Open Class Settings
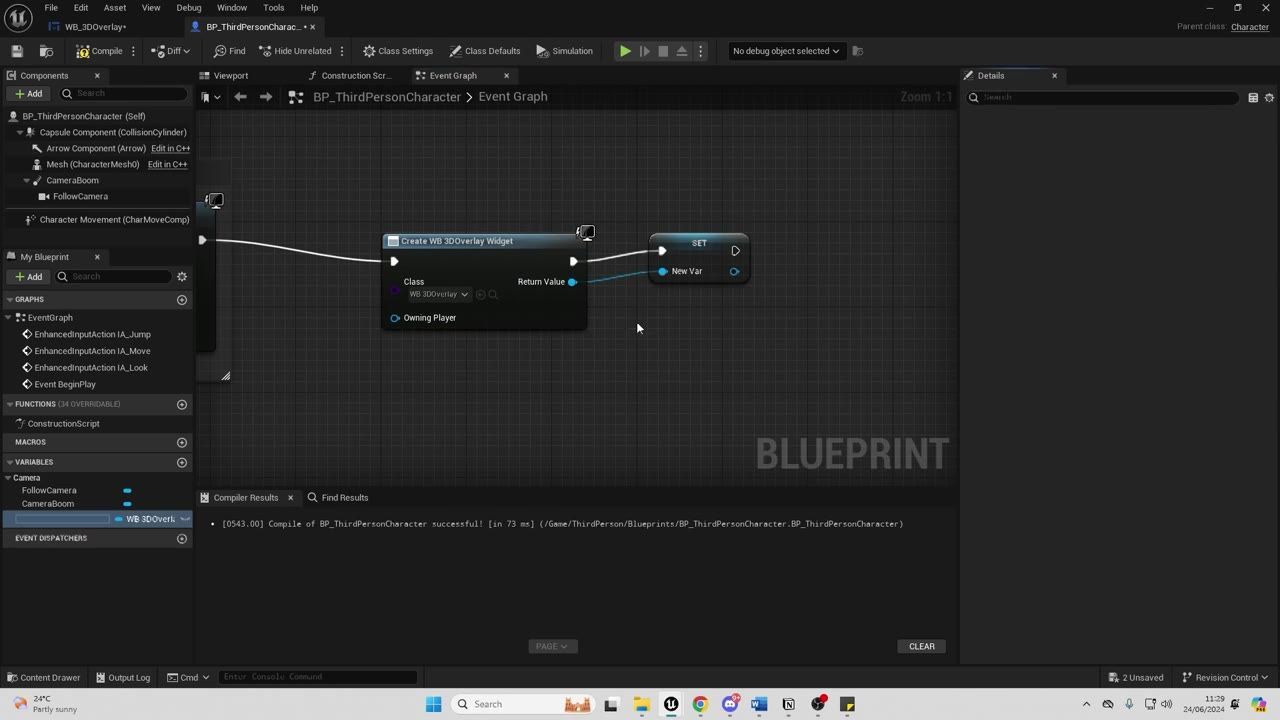 coord(398,51)
